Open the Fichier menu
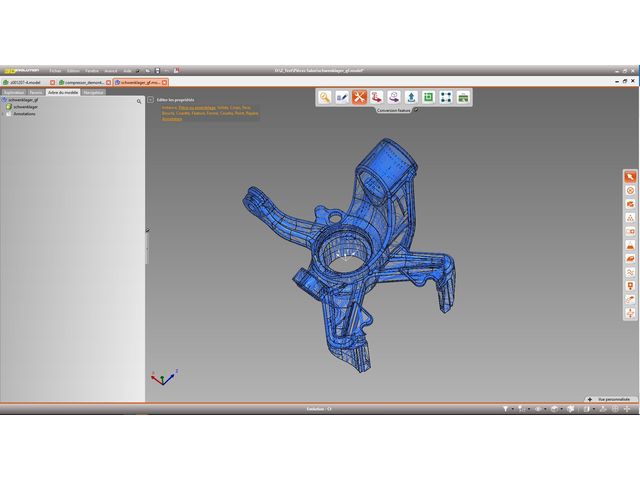Viewport: 640px width, 480px height. 55,71
